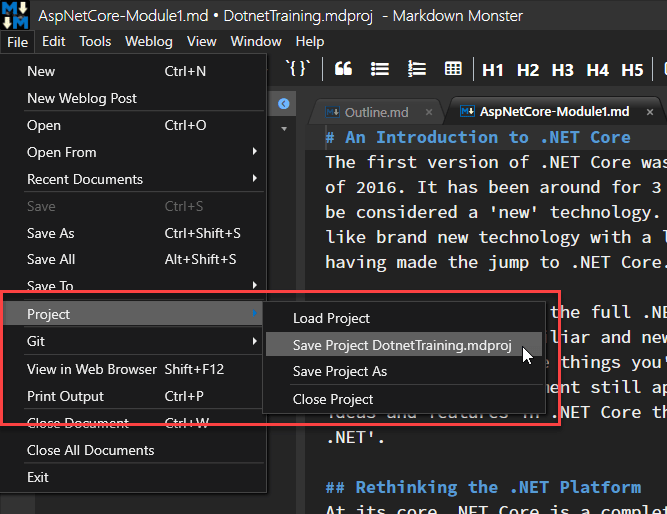Apply H5 heading formatting
Viewport: 667px width, 514px height.
(x=632, y=70)
